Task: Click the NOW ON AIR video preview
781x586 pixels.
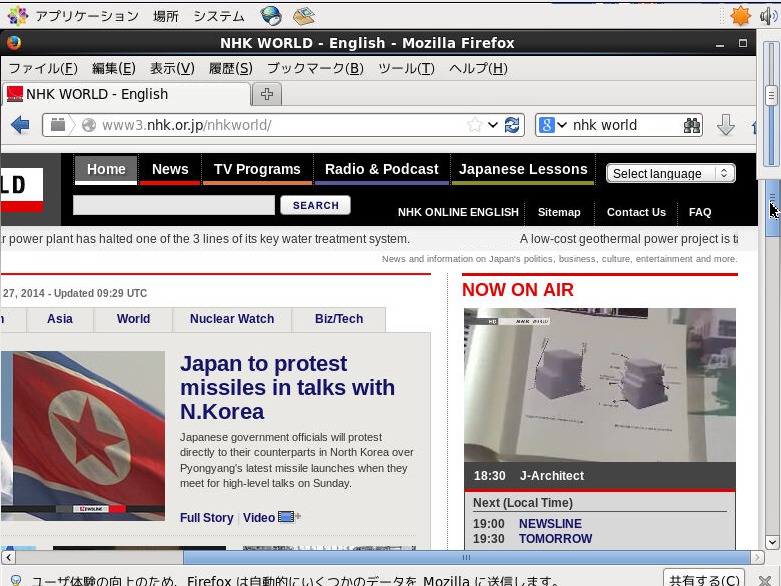Action: pos(600,385)
